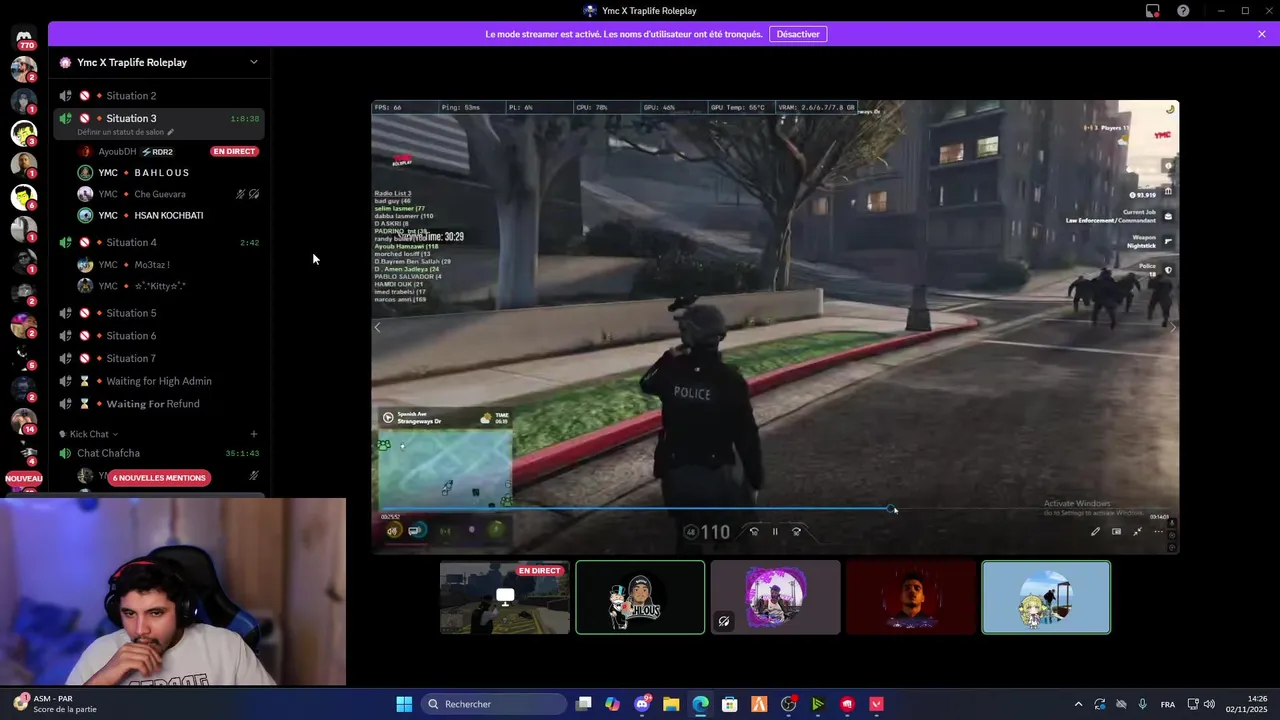Open the Windows Start menu

pyautogui.click(x=404, y=704)
